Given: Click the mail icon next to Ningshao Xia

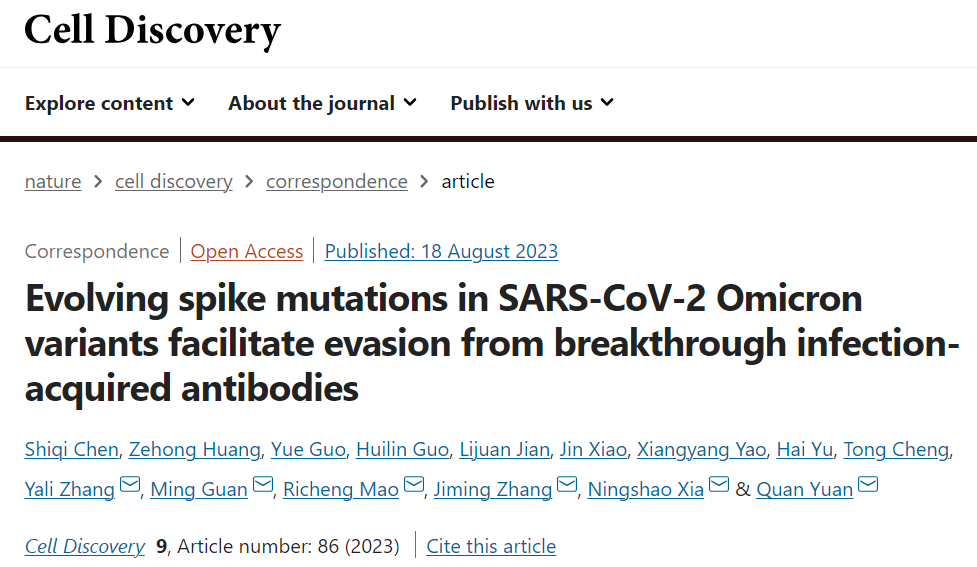Looking at the screenshot, I should click(719, 487).
